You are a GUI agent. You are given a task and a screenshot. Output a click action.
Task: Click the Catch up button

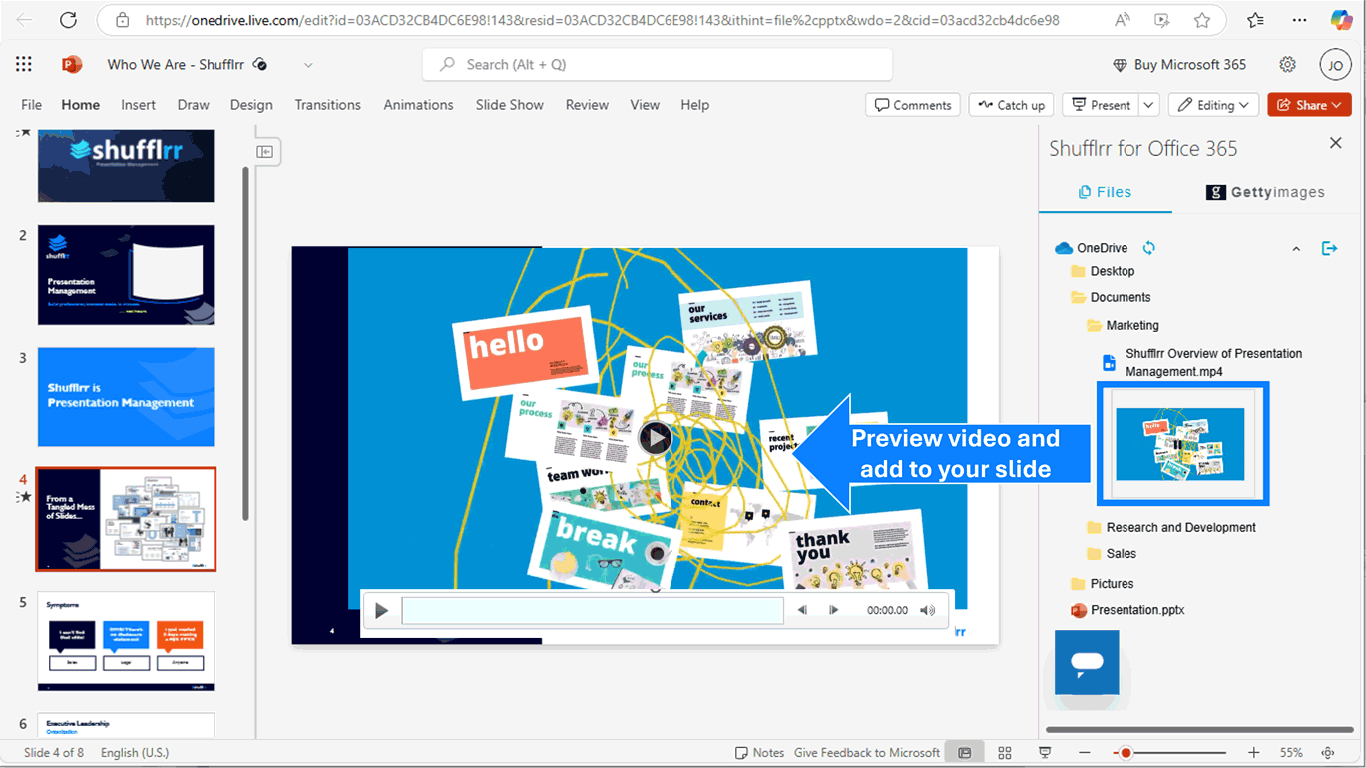(x=1011, y=105)
